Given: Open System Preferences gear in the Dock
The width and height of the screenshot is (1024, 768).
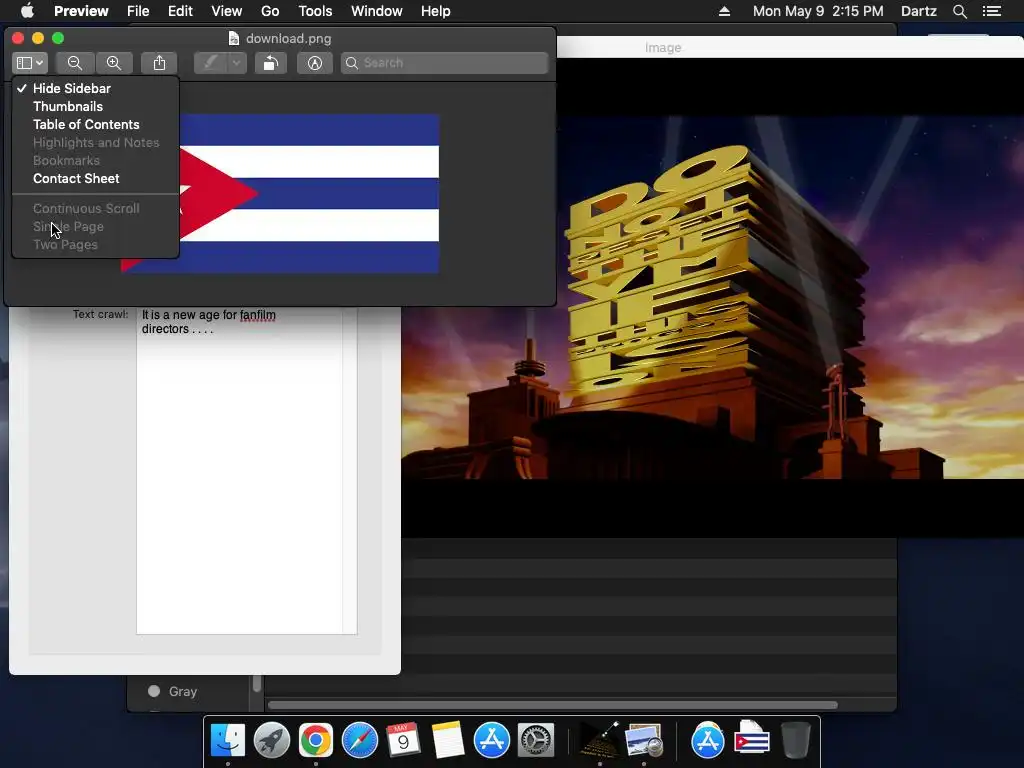Looking at the screenshot, I should pyautogui.click(x=536, y=741).
